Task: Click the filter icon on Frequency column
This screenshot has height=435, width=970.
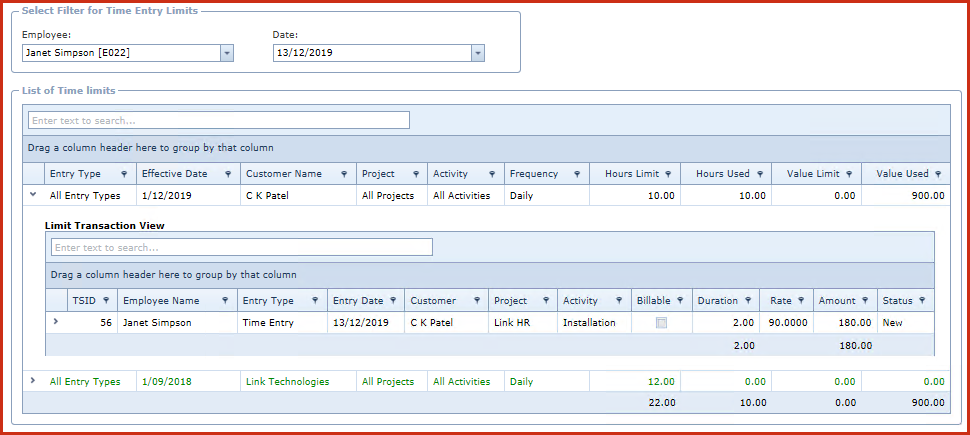Action: pos(577,174)
